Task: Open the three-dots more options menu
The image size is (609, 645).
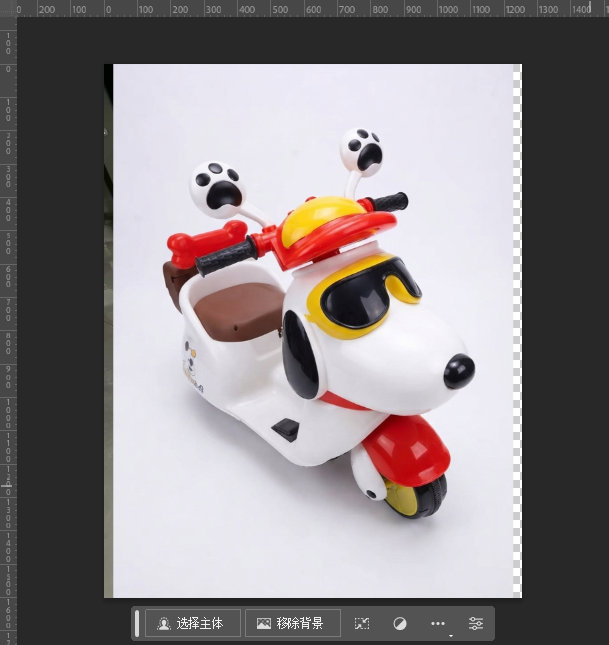Action: [438, 624]
